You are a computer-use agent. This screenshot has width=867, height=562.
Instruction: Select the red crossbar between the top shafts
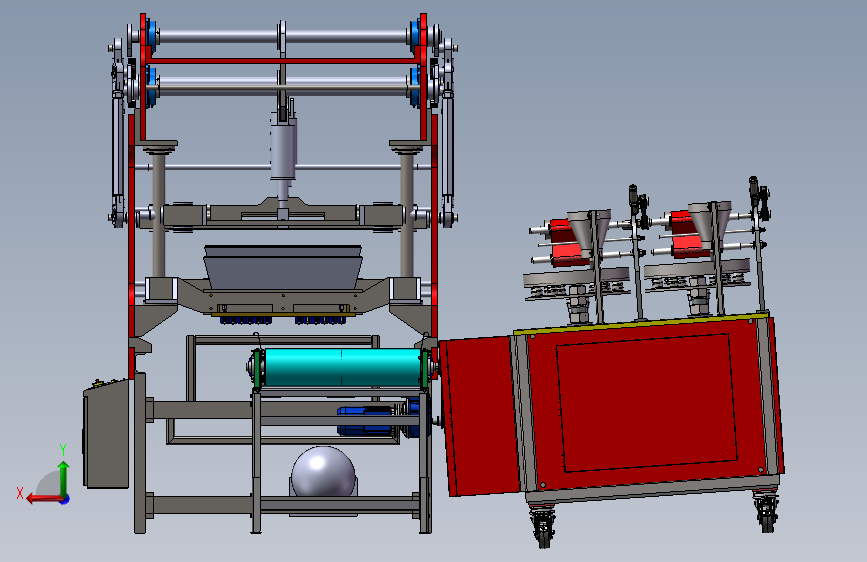pos(283,61)
